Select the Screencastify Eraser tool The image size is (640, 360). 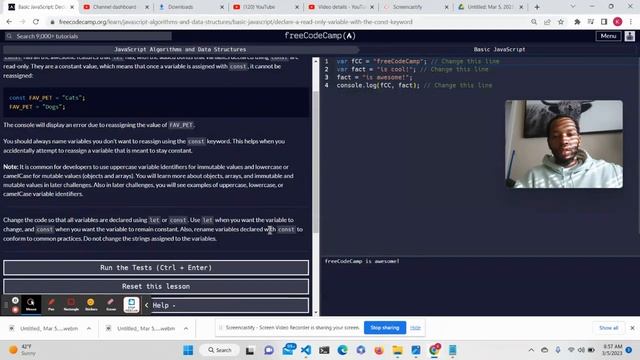[x=111, y=304]
